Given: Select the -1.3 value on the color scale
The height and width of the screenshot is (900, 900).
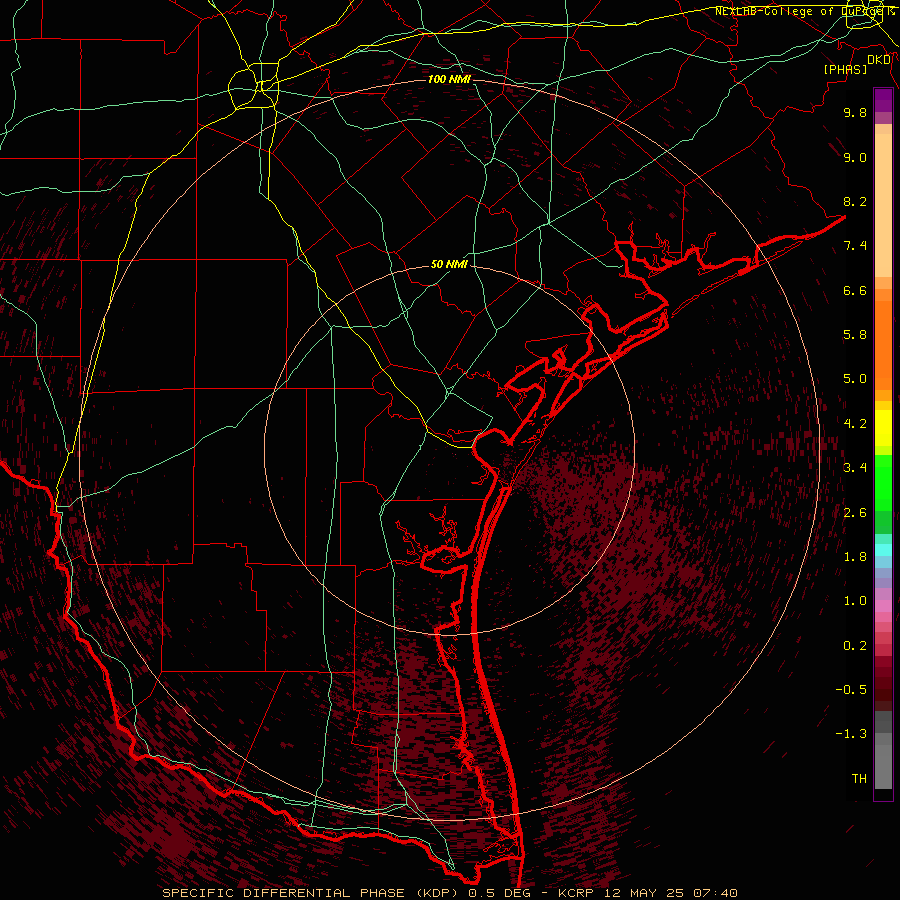Looking at the screenshot, I should pos(851,734).
